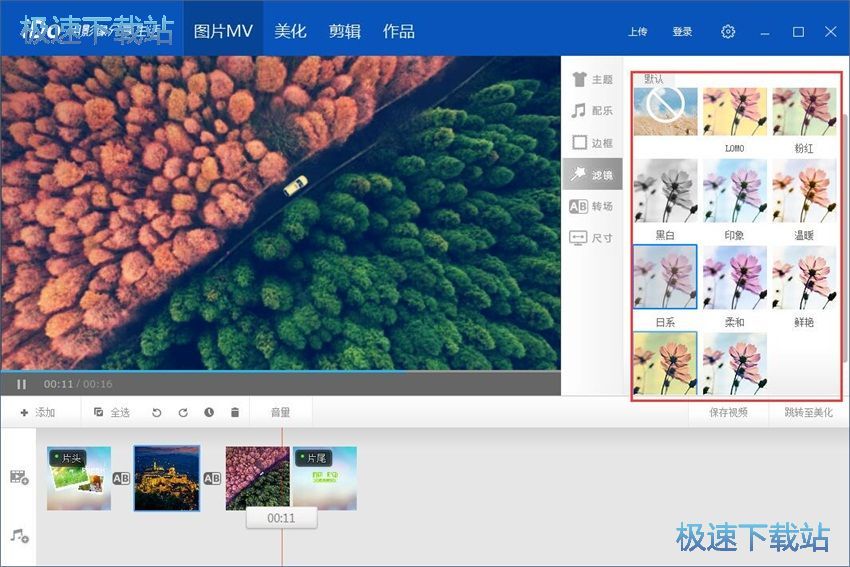The height and width of the screenshot is (567, 850).
Task: Close the application window
Action: 830,31
